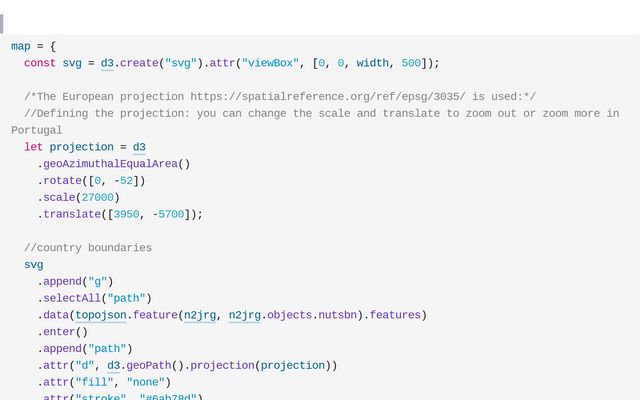Open the underlined d3 reference before .create
Viewport: 640px width, 400px height.
pyautogui.click(x=107, y=63)
